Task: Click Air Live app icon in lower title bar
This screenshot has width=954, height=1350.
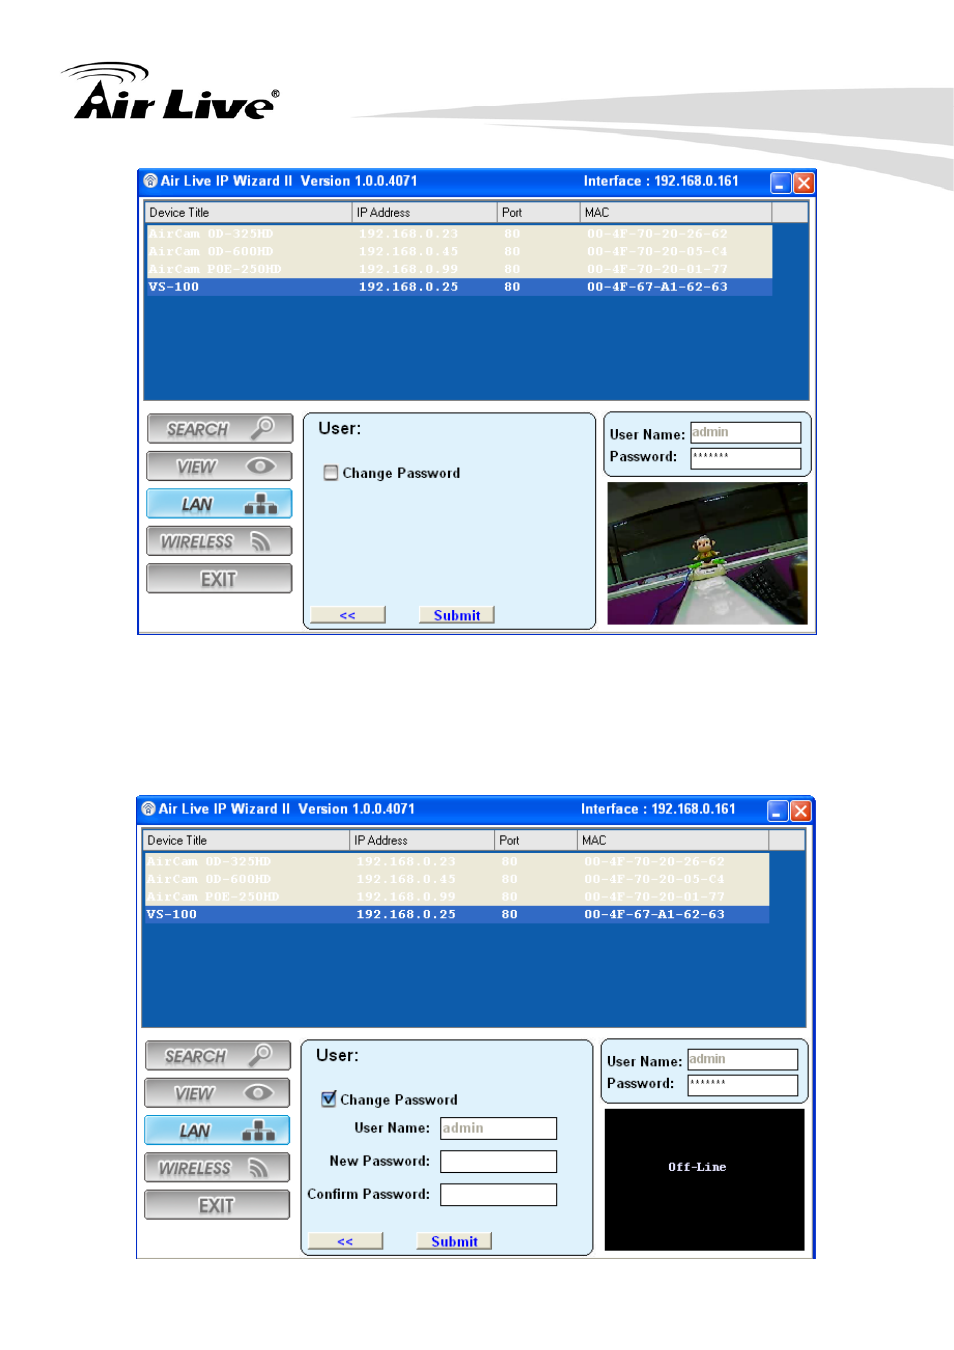Action: coord(148,809)
